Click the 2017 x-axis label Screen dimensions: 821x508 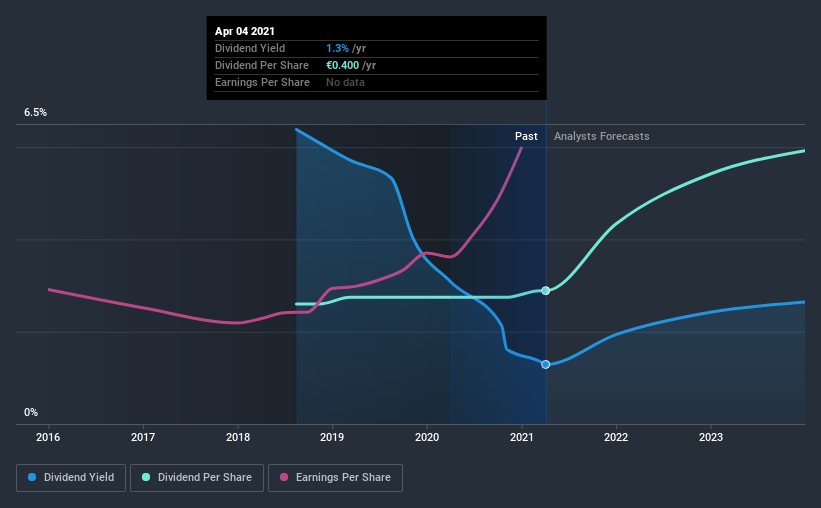click(143, 437)
